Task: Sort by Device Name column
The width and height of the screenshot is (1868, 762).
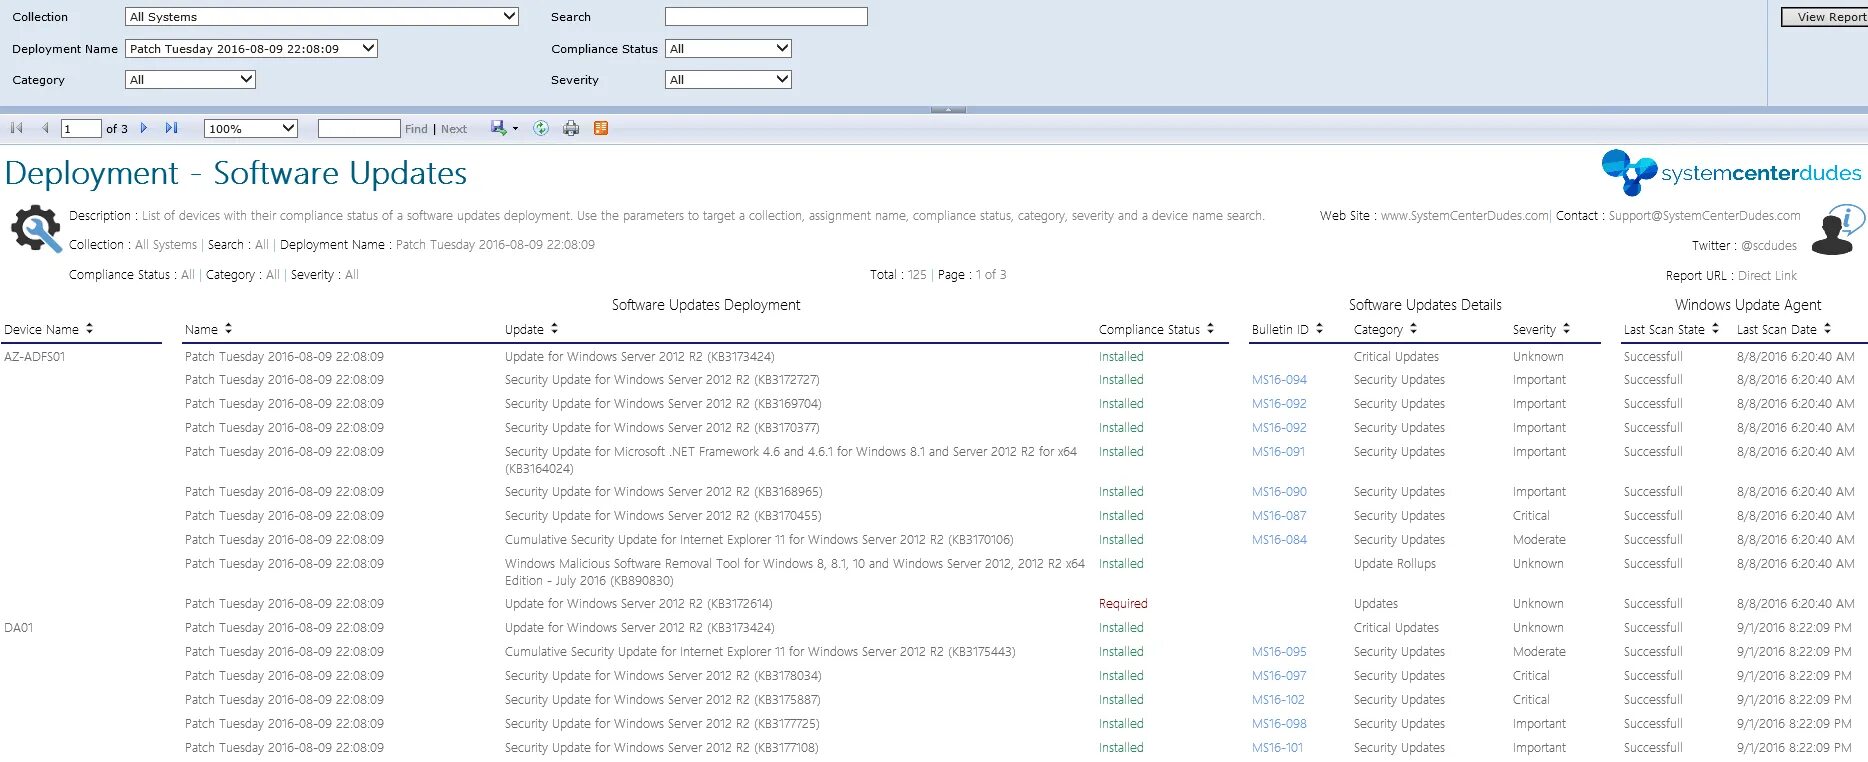Action: click(x=89, y=328)
